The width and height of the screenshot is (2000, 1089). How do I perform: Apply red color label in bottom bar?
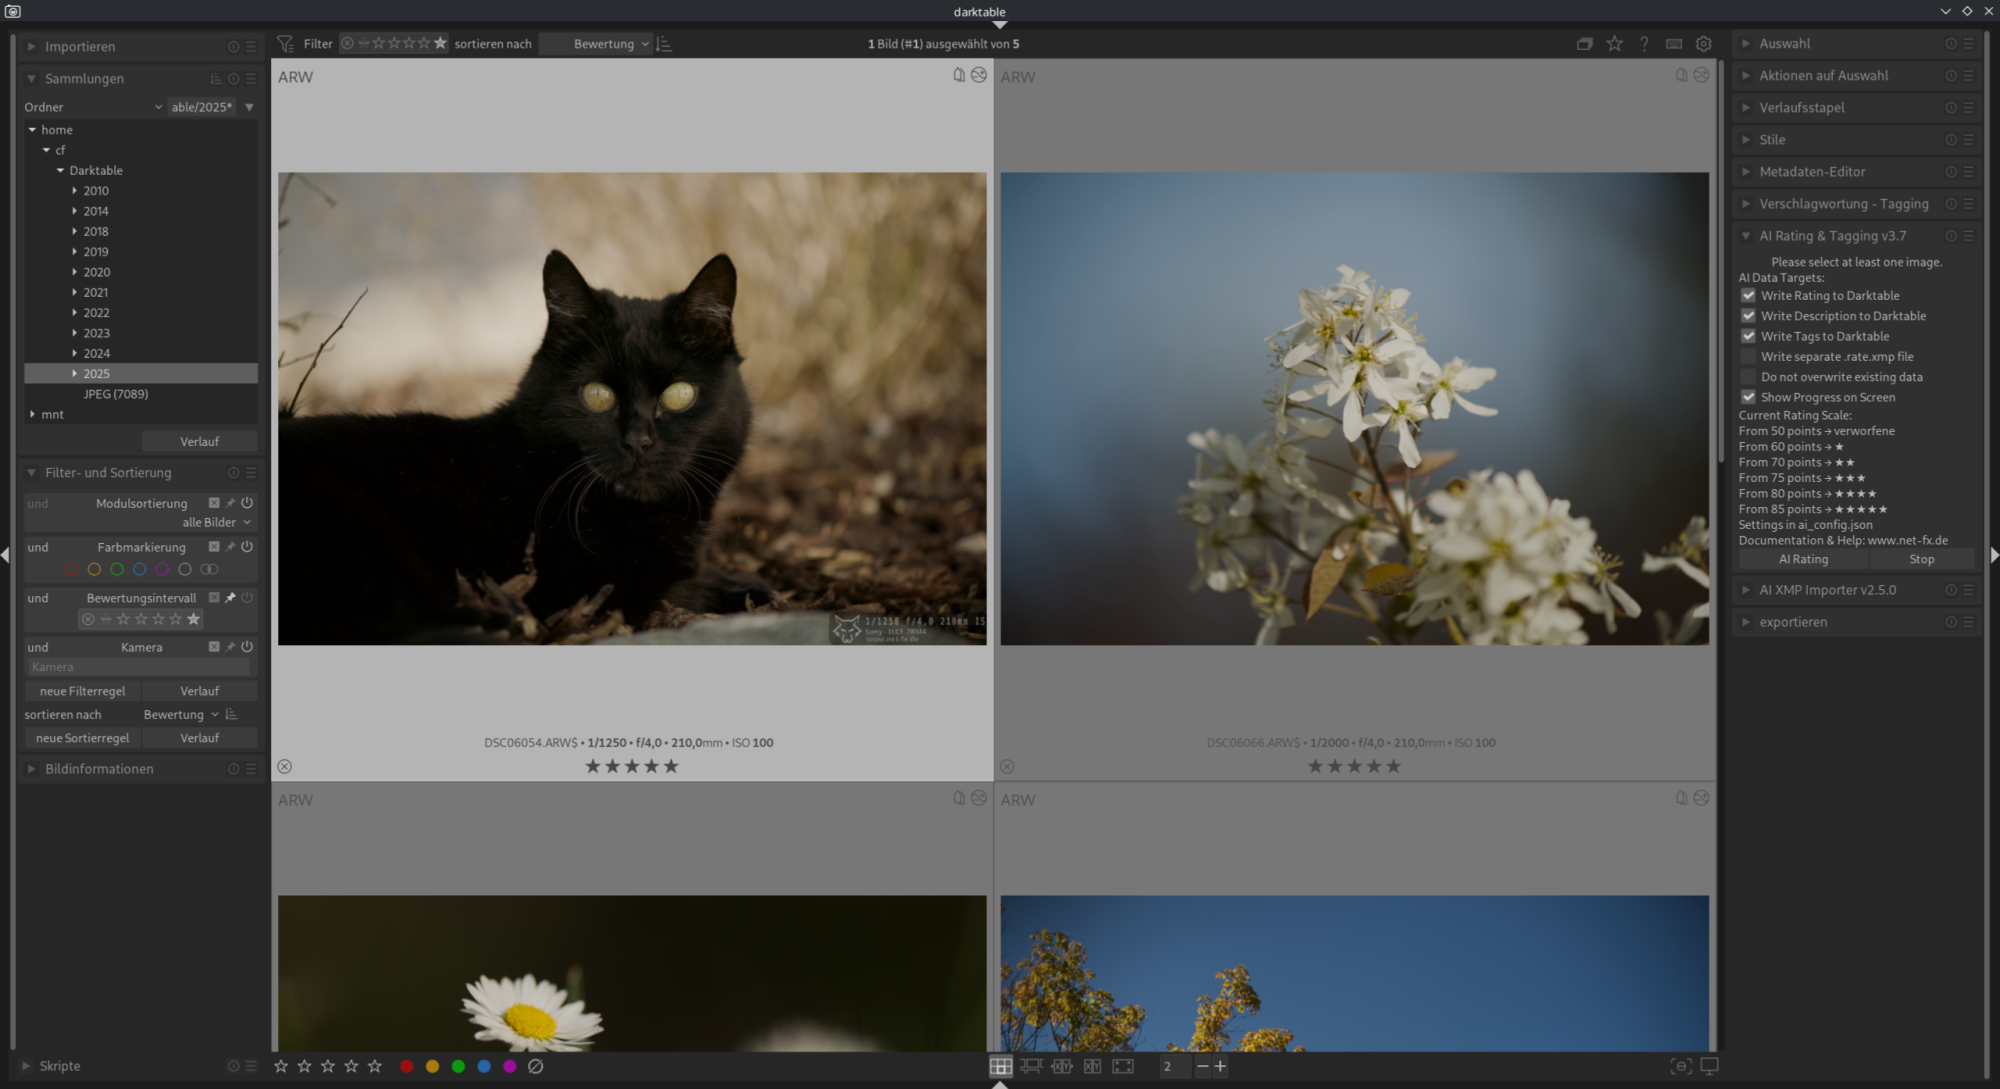(406, 1066)
